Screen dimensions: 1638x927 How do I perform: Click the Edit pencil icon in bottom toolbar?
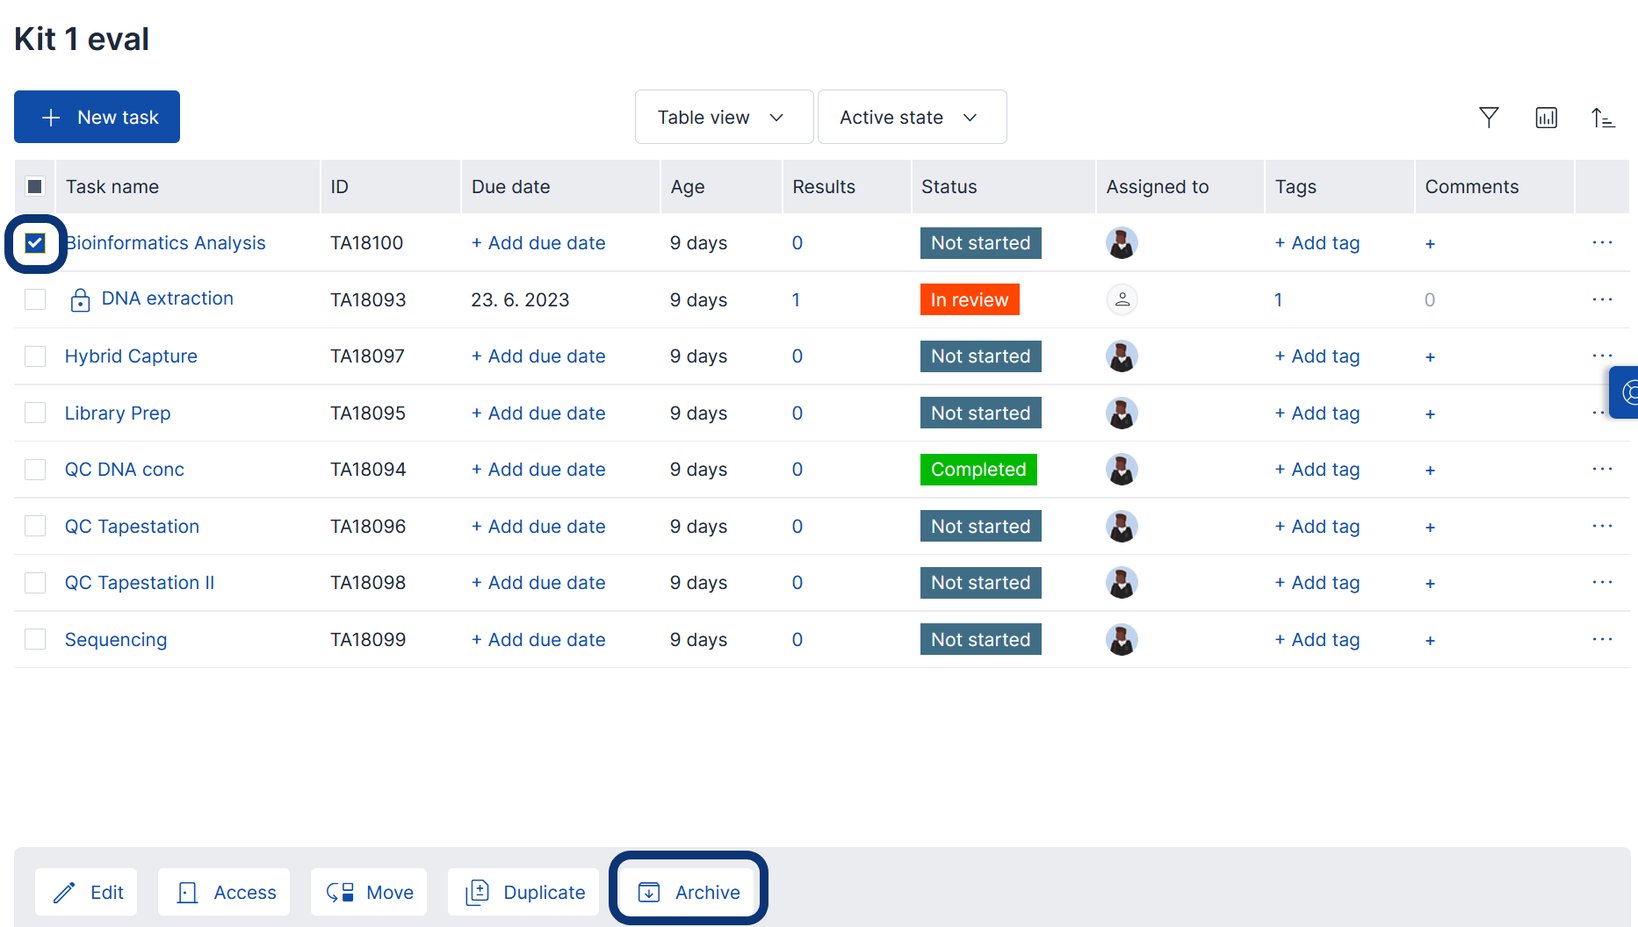(x=65, y=891)
